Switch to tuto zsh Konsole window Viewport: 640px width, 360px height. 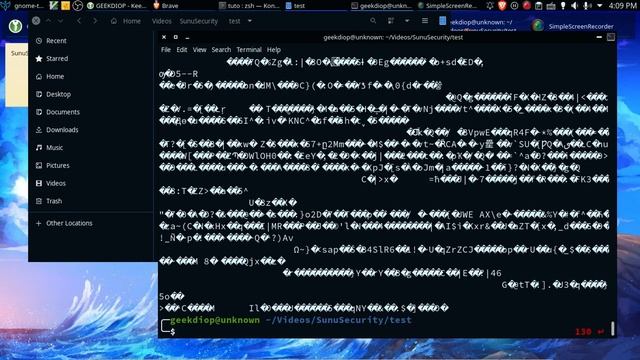(x=249, y=6)
